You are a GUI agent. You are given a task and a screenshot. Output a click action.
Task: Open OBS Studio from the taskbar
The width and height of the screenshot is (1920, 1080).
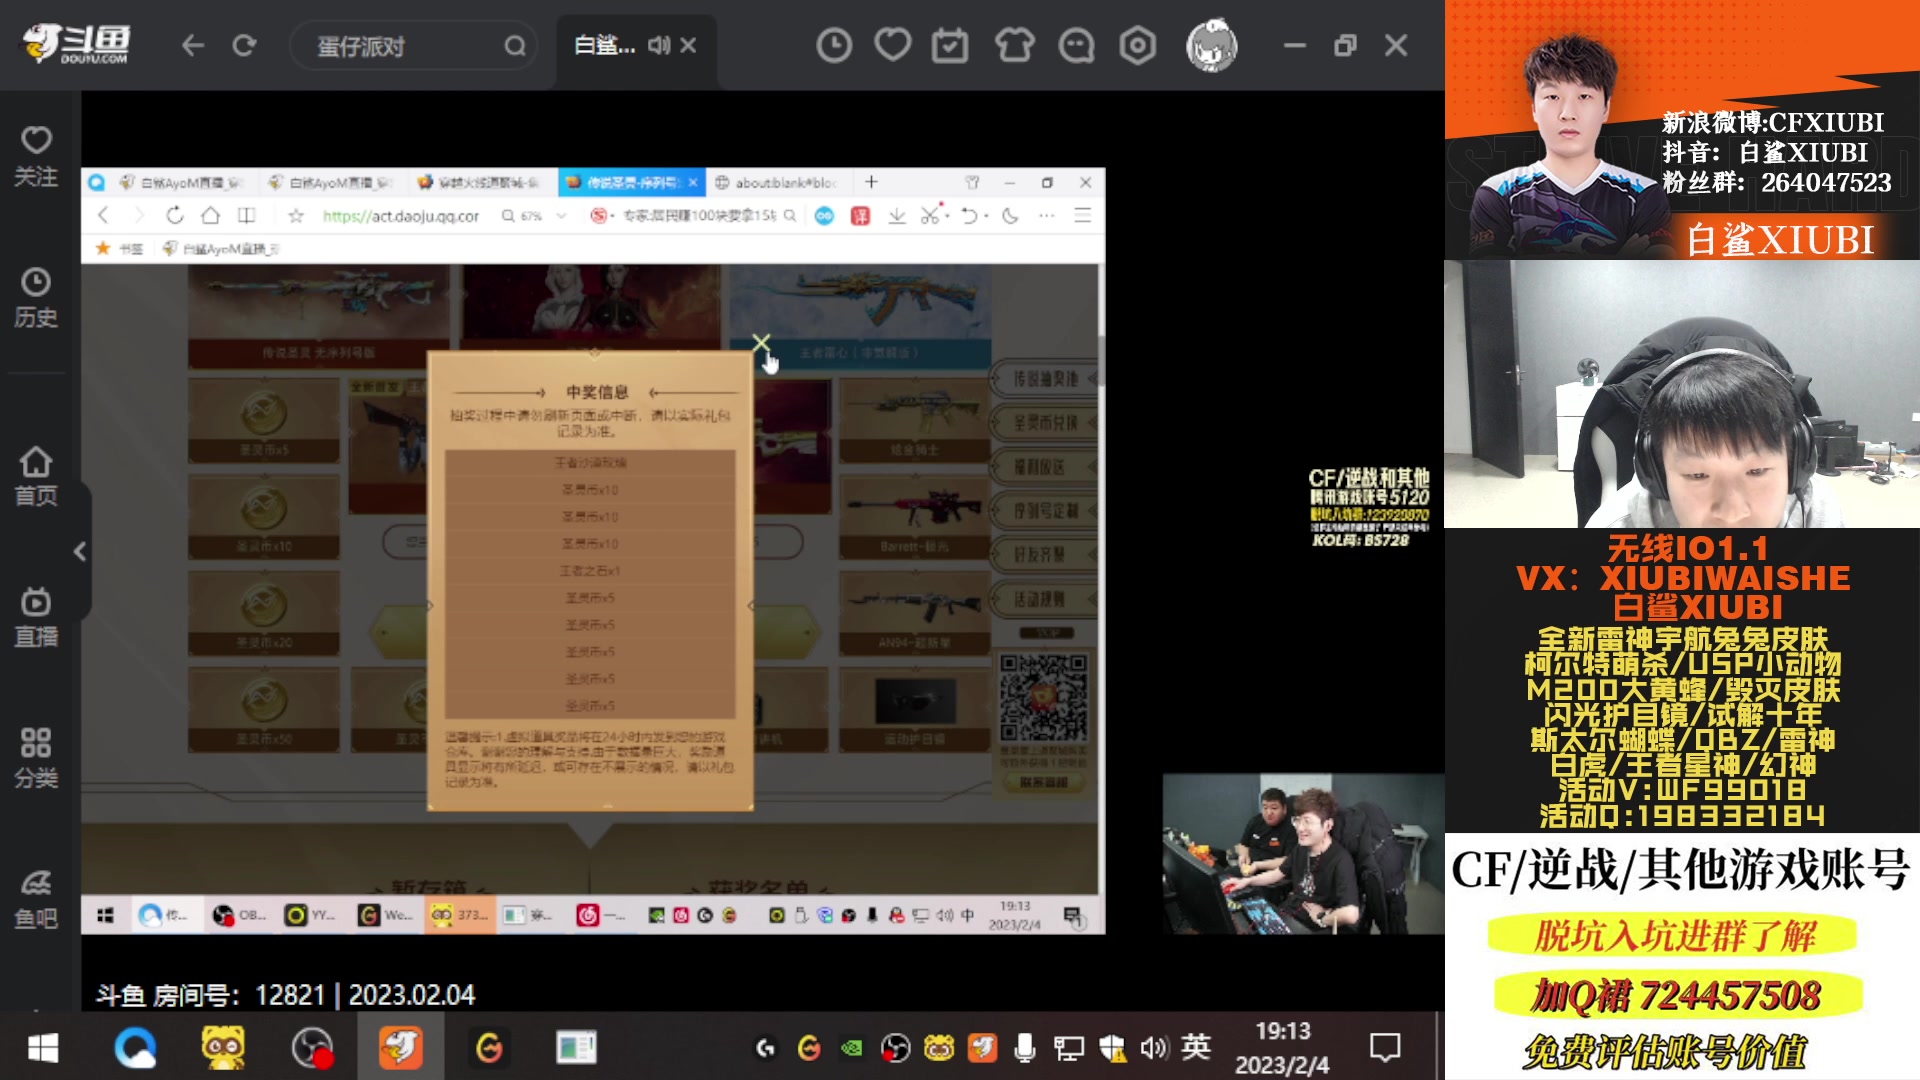pos(312,1047)
